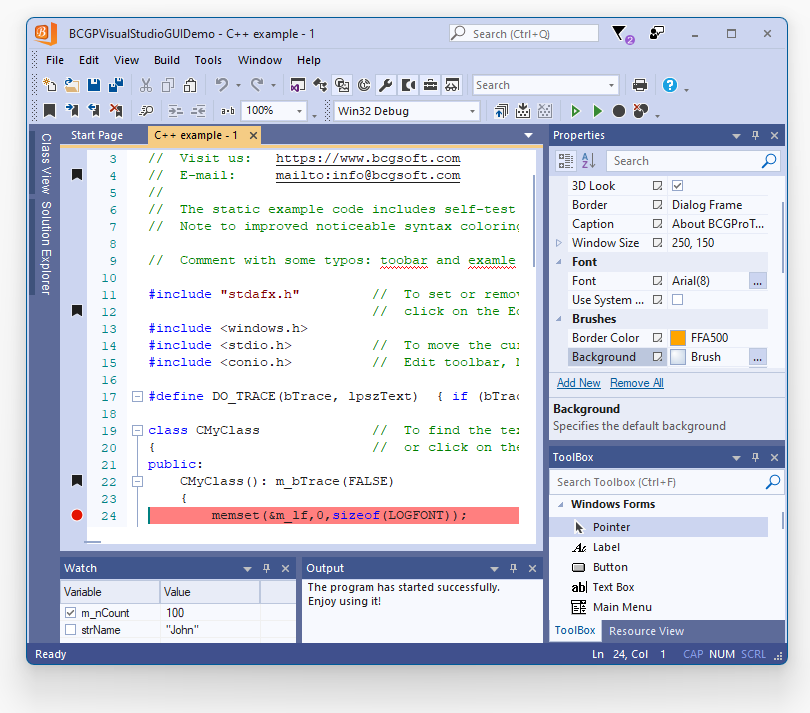Click the blue Help question mark icon
Image resolution: width=810 pixels, height=713 pixels.
(x=670, y=85)
